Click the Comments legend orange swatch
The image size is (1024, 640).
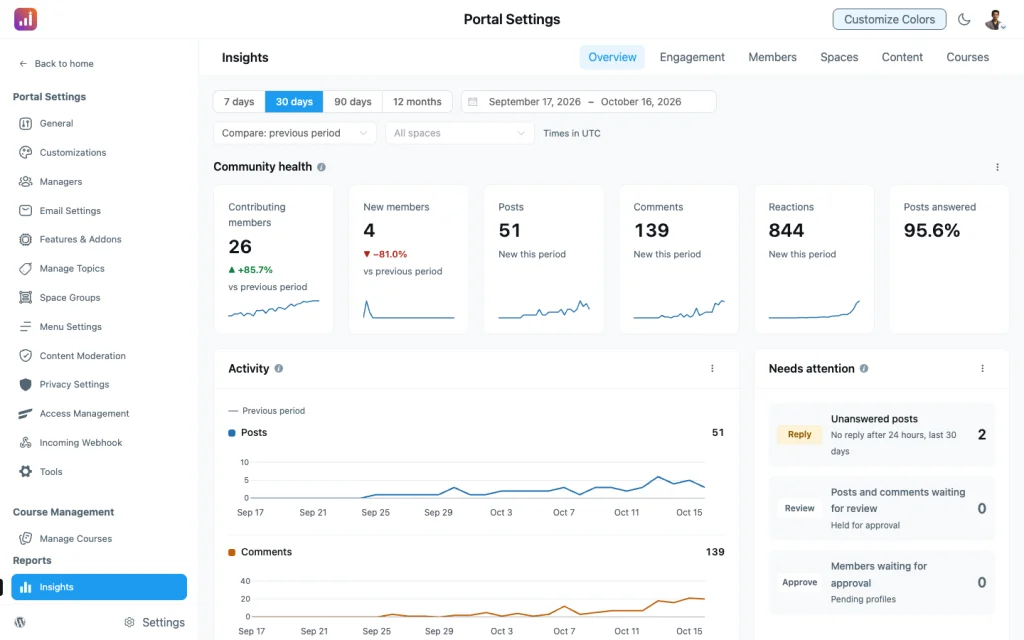coord(231,552)
